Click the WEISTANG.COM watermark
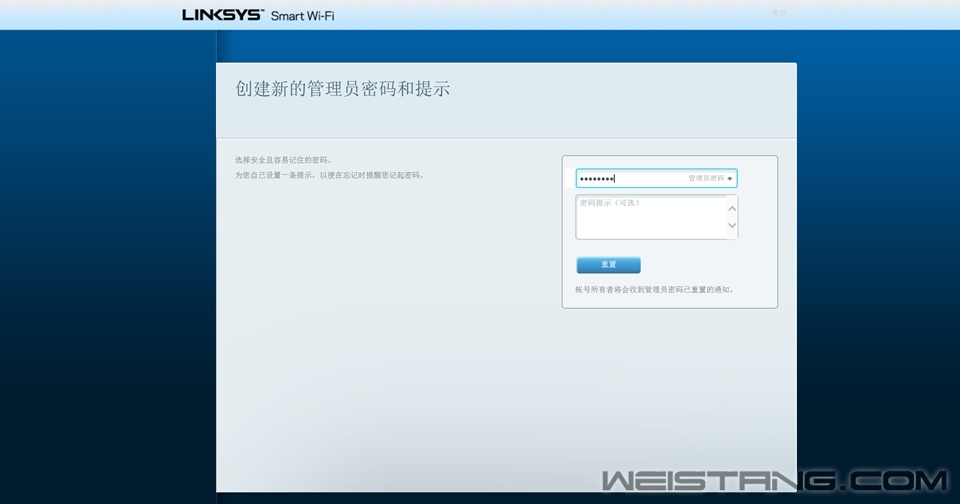The image size is (960, 504). [775, 481]
